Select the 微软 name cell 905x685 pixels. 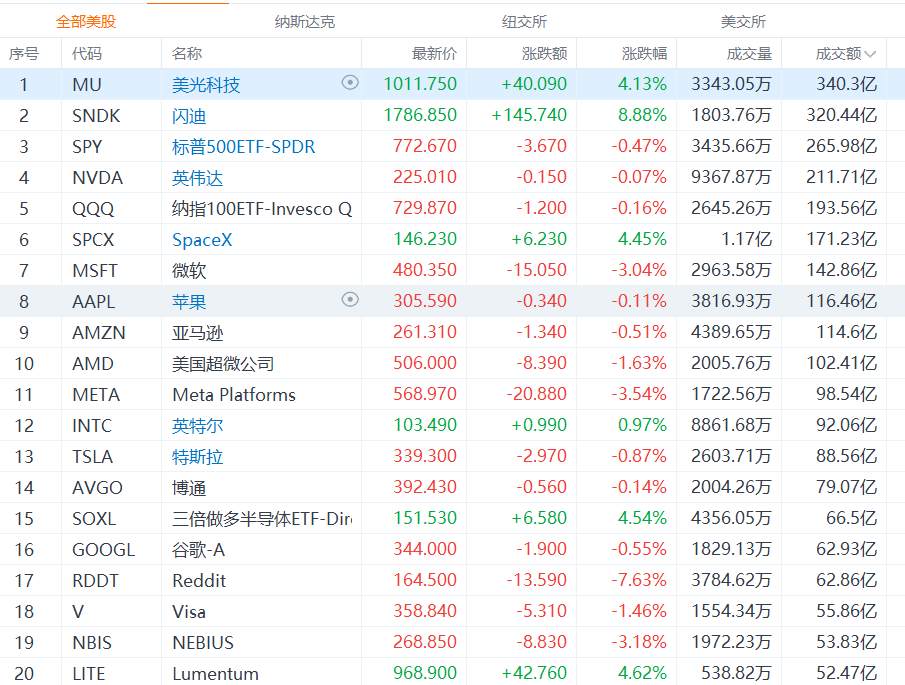(189, 271)
